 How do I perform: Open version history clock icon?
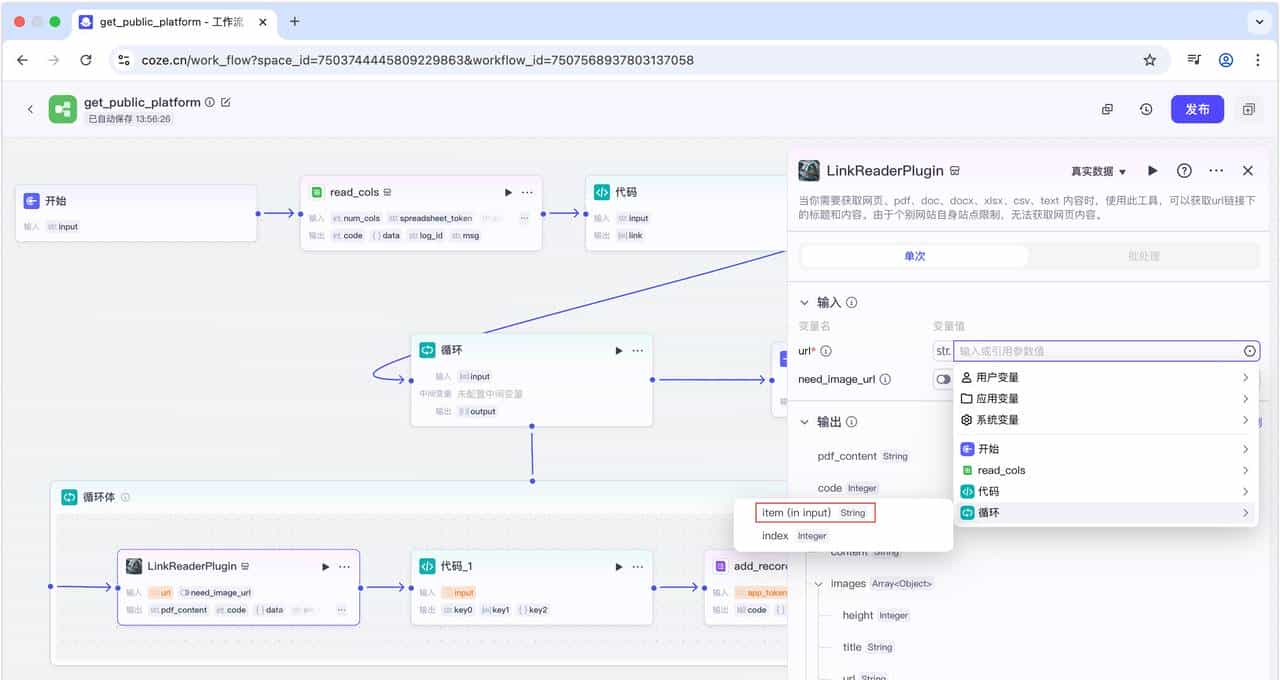(x=1146, y=110)
